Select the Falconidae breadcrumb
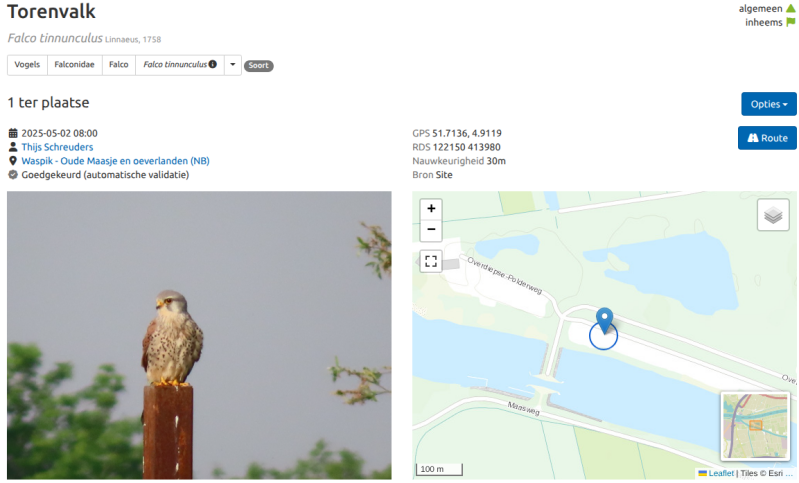 74,65
